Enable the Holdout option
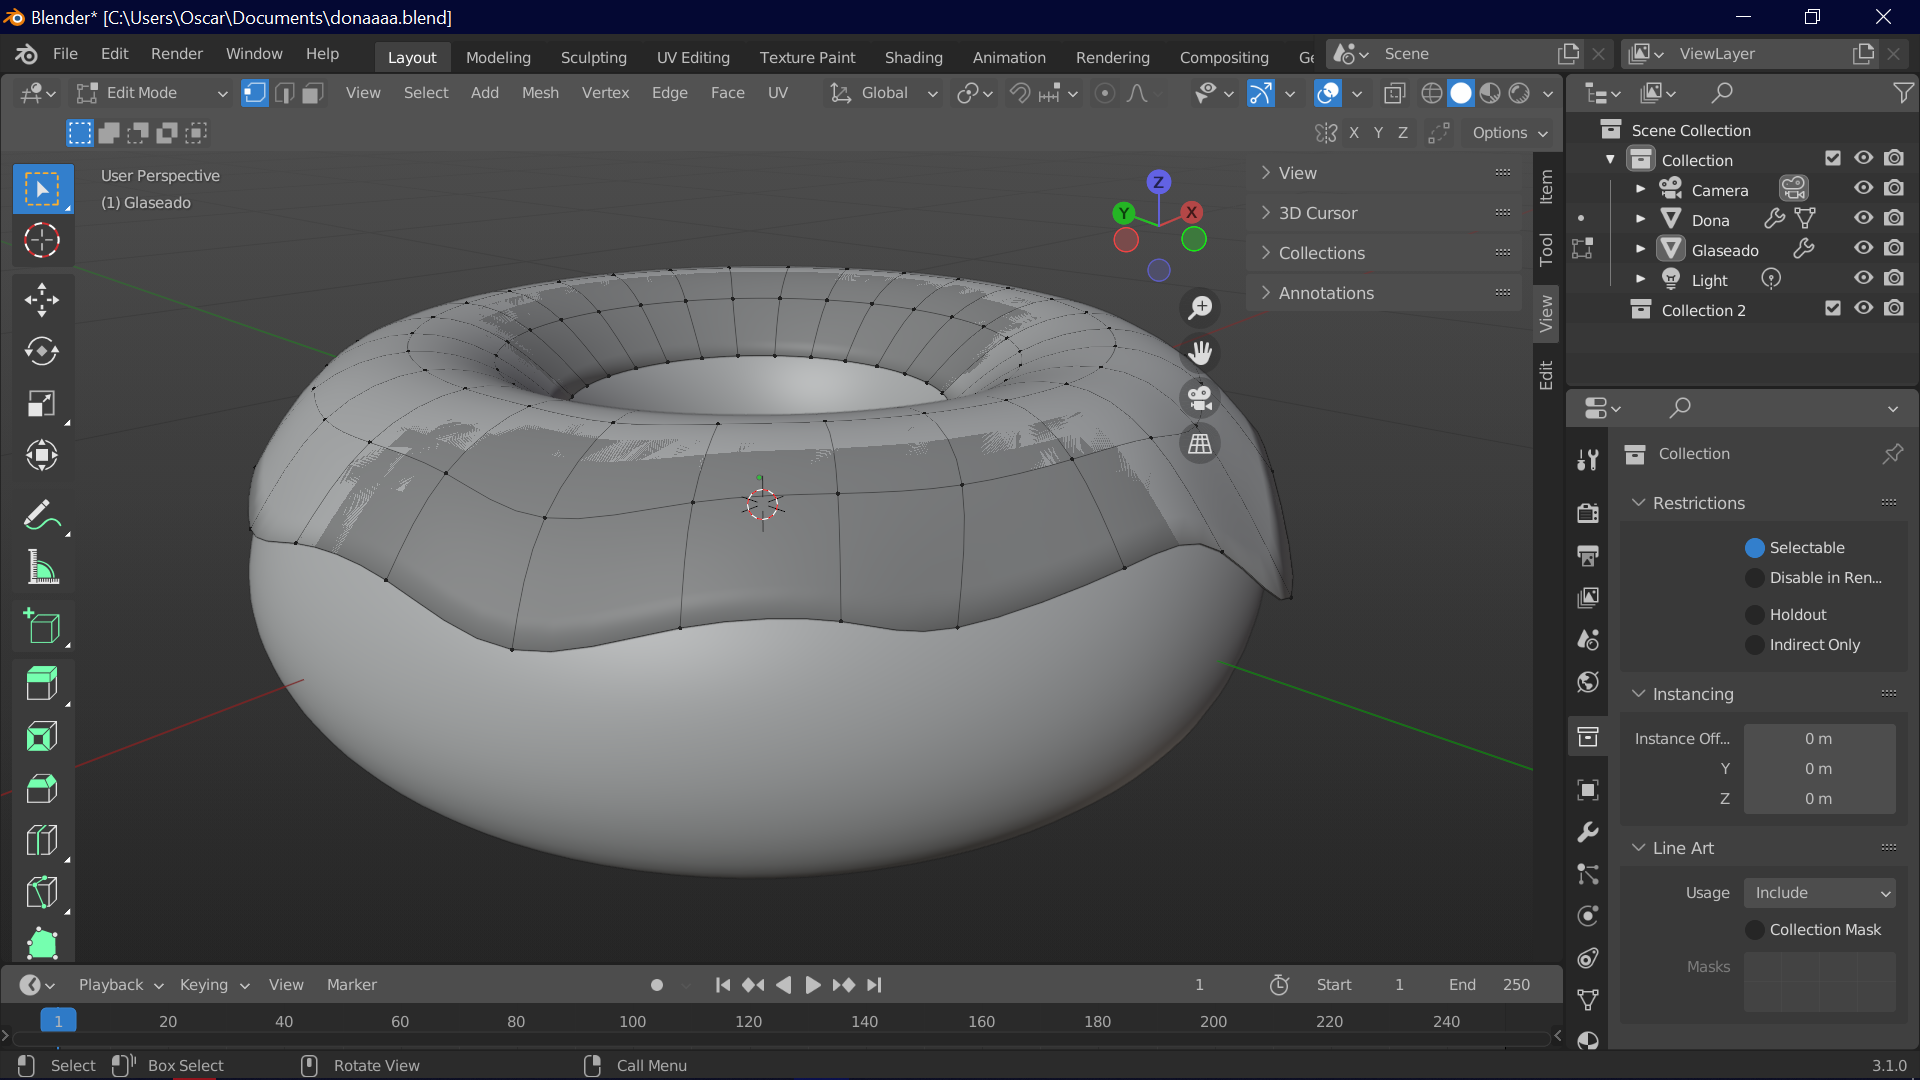The height and width of the screenshot is (1080, 1920). pyautogui.click(x=1755, y=615)
